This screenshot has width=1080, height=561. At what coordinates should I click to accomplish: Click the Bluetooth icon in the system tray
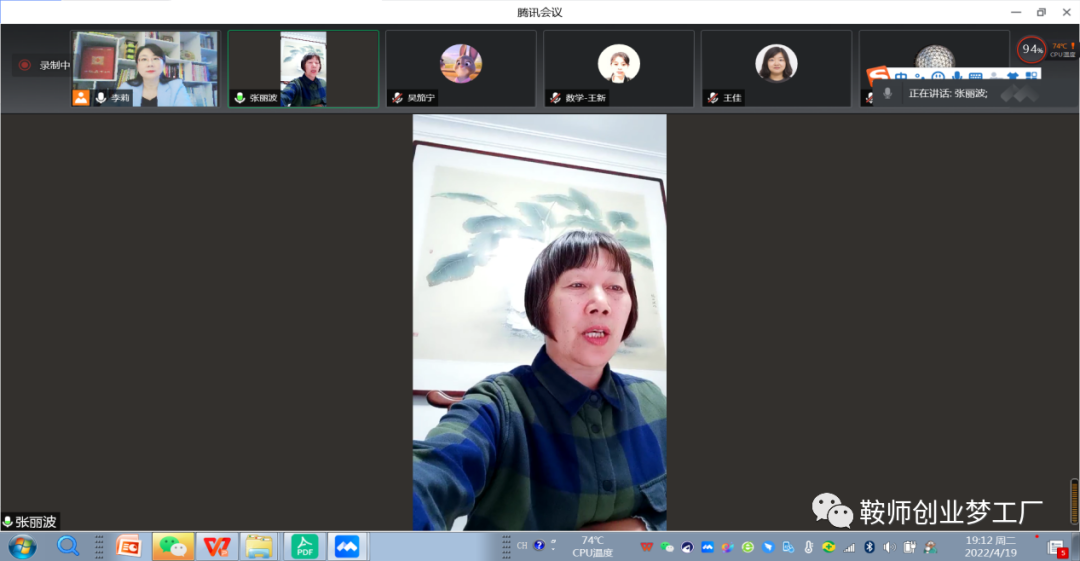coord(869,547)
